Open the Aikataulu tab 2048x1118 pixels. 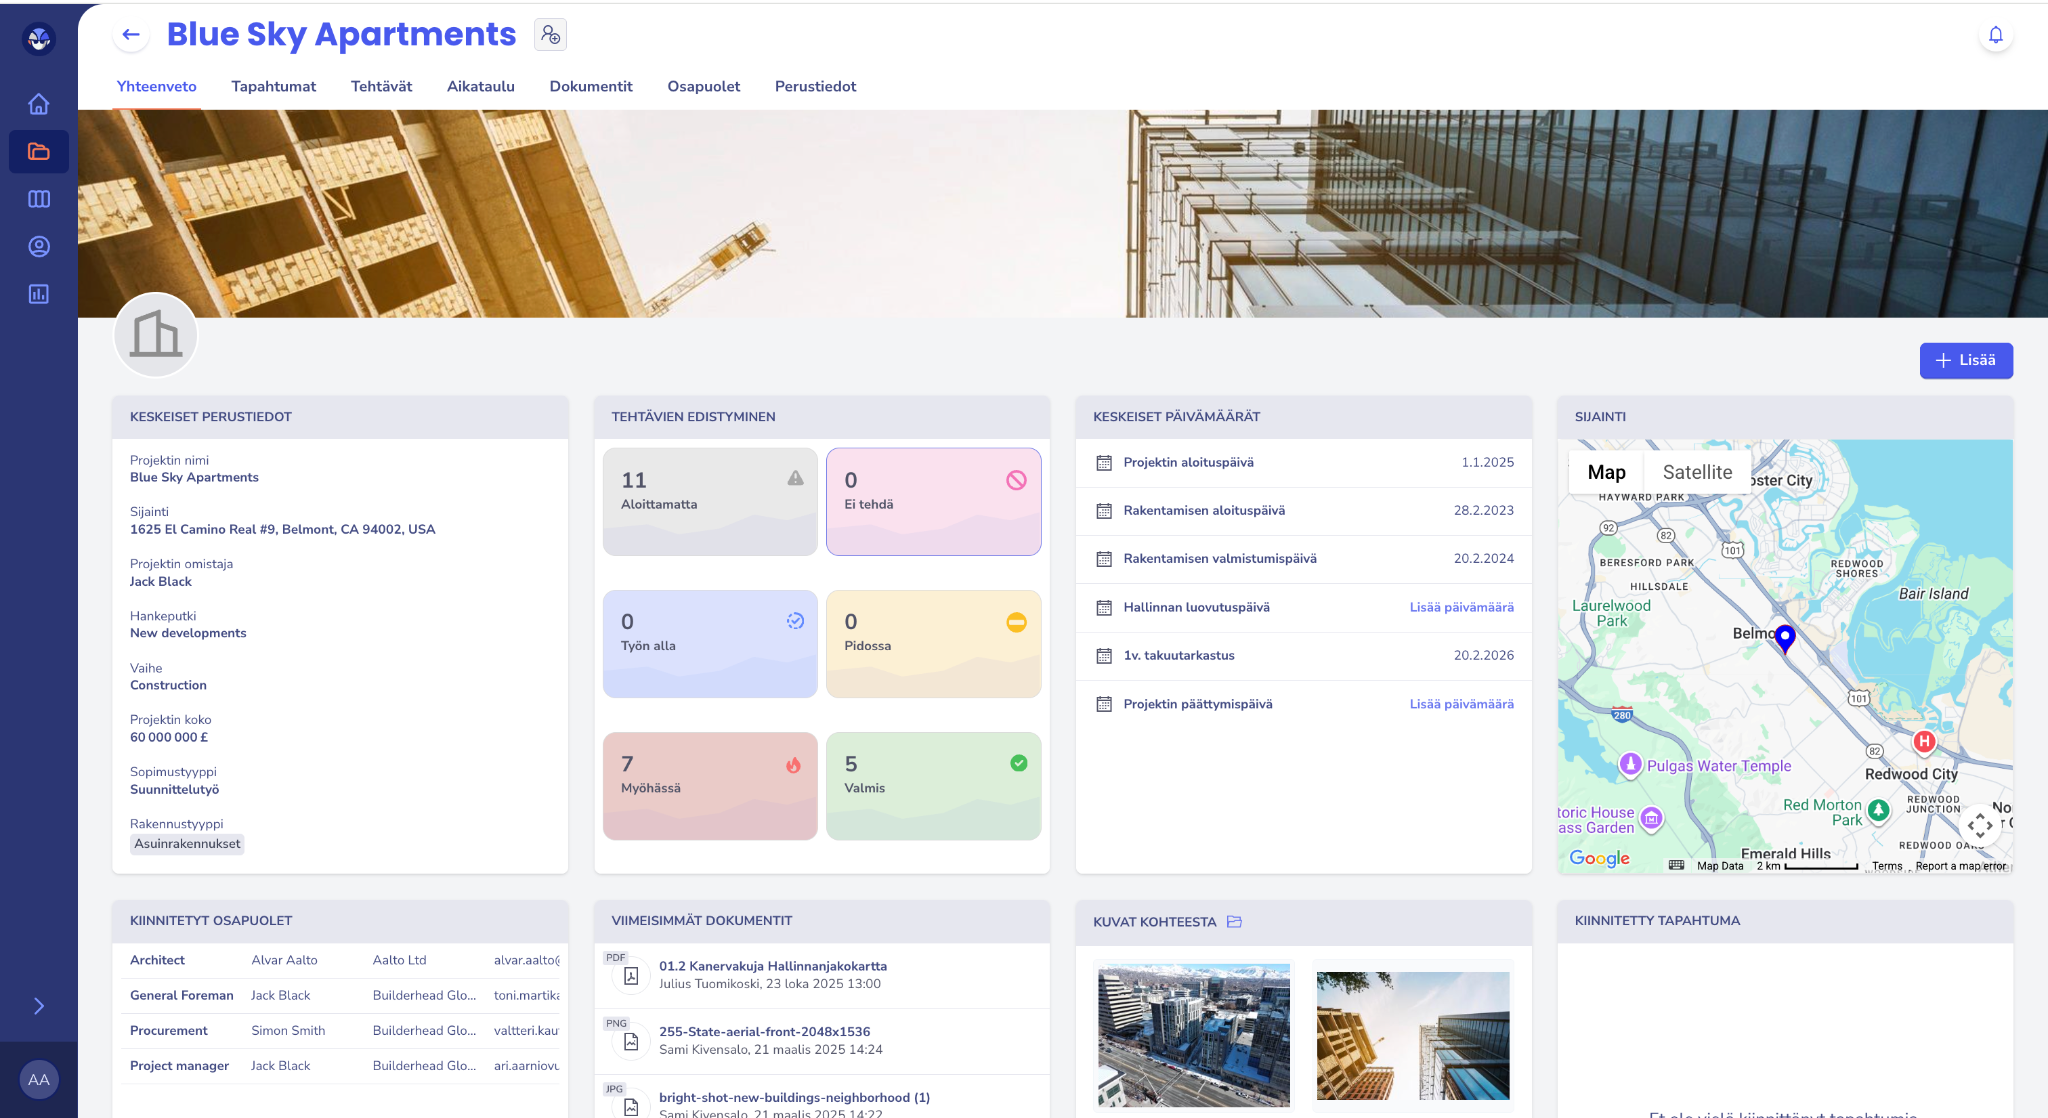coord(480,86)
